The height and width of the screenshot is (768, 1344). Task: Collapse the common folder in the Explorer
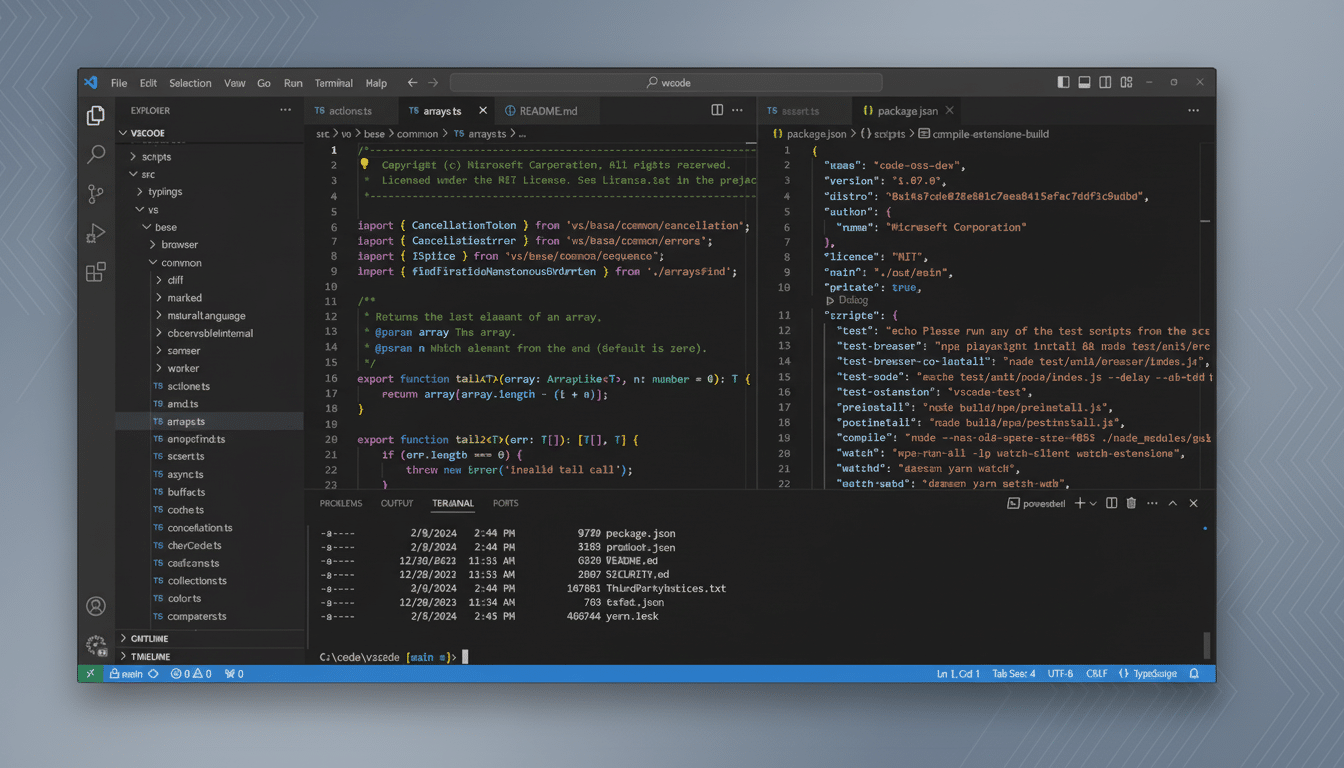[181, 262]
